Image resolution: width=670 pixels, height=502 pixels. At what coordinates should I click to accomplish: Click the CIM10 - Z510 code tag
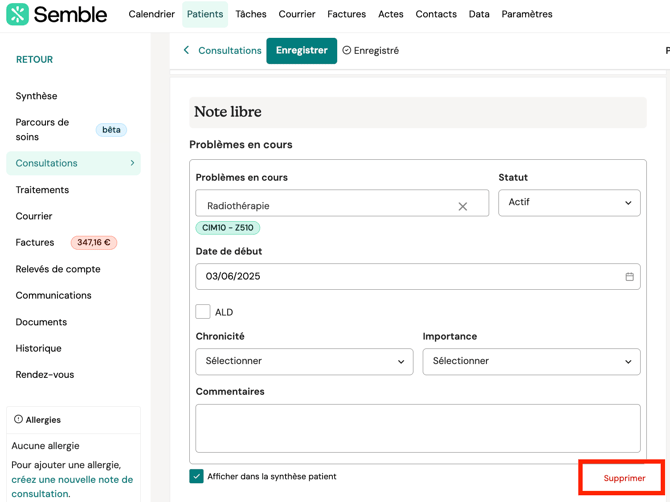pos(228,228)
